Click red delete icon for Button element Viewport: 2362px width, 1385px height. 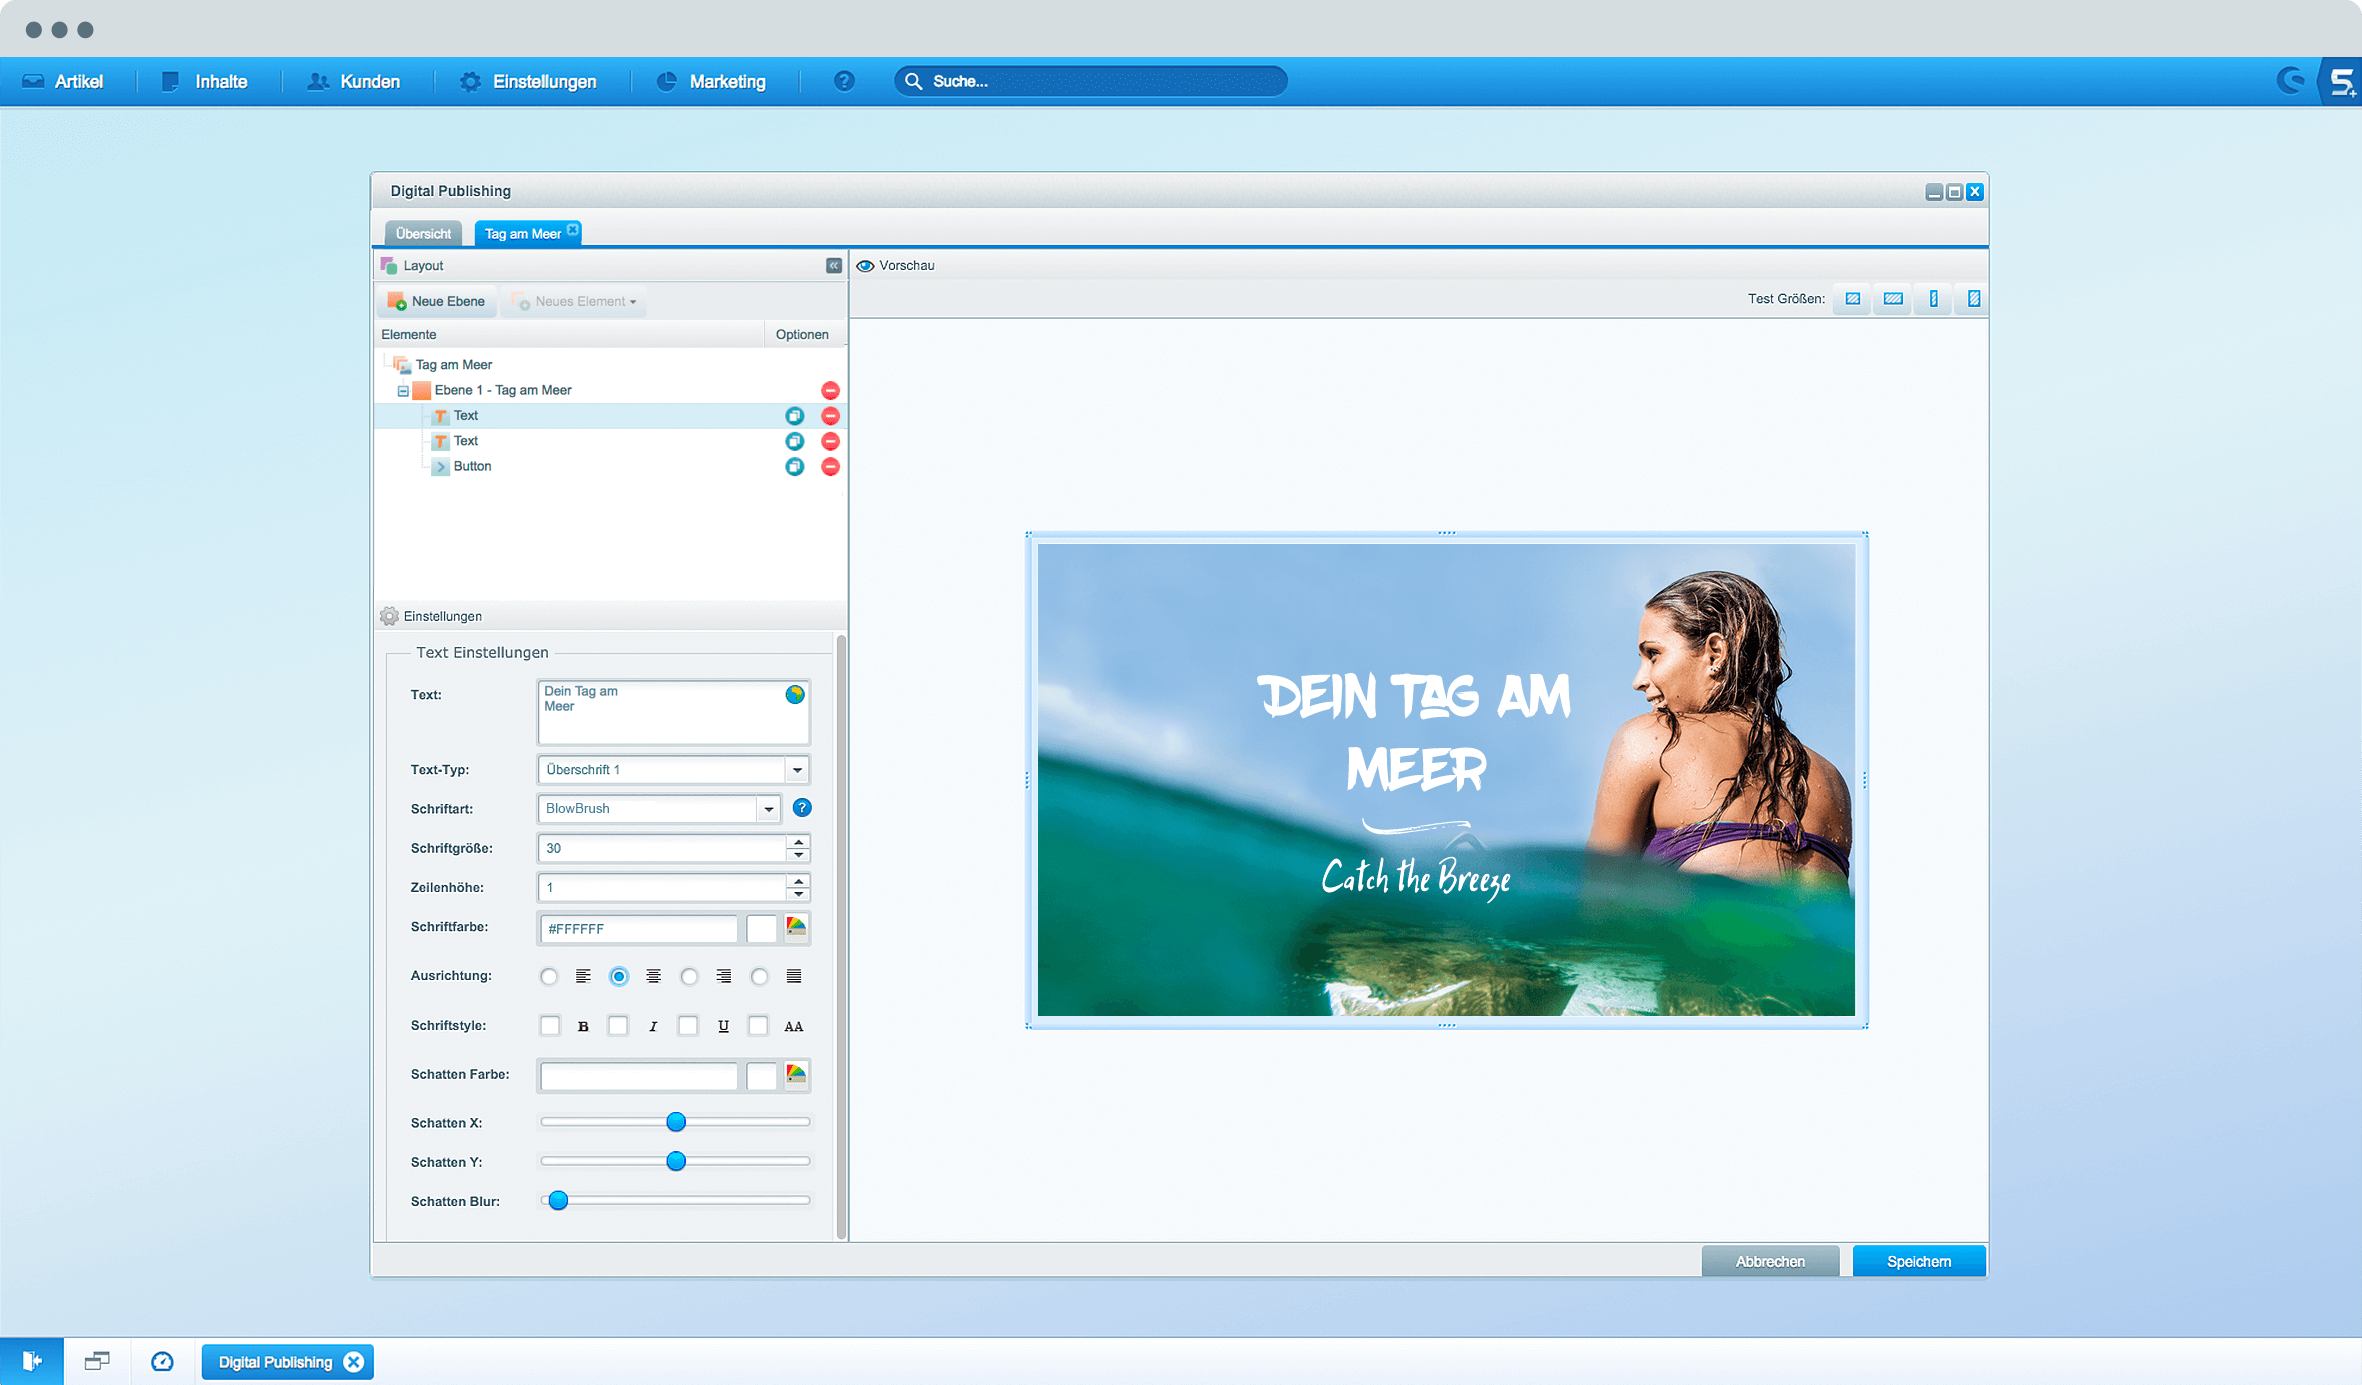point(830,467)
